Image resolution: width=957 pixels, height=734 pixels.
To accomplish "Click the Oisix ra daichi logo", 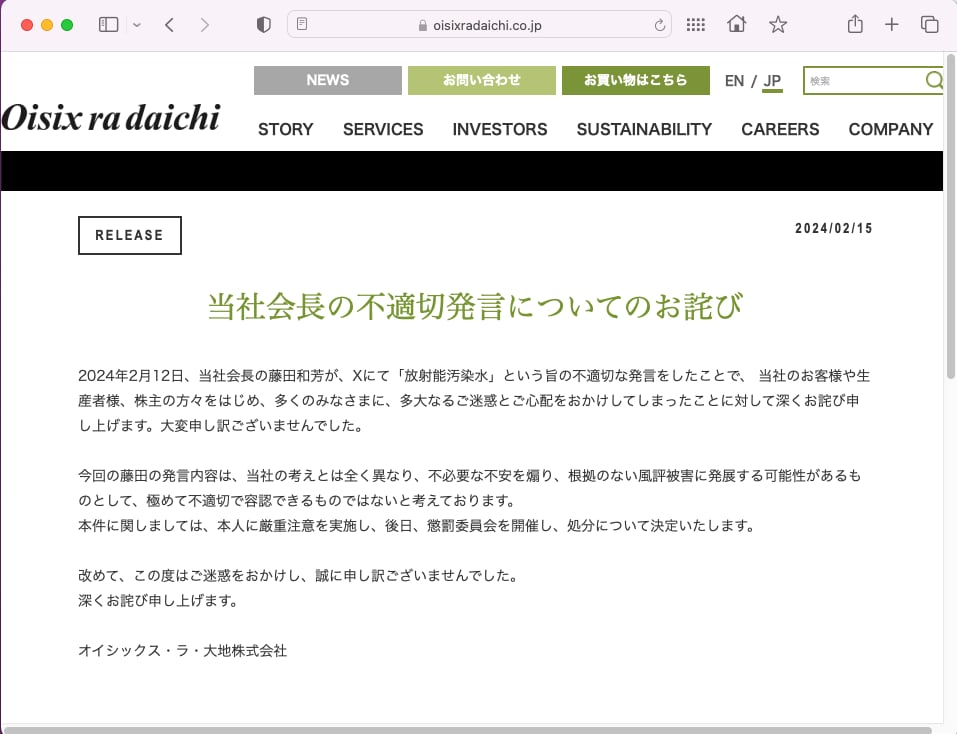I will (110, 117).
